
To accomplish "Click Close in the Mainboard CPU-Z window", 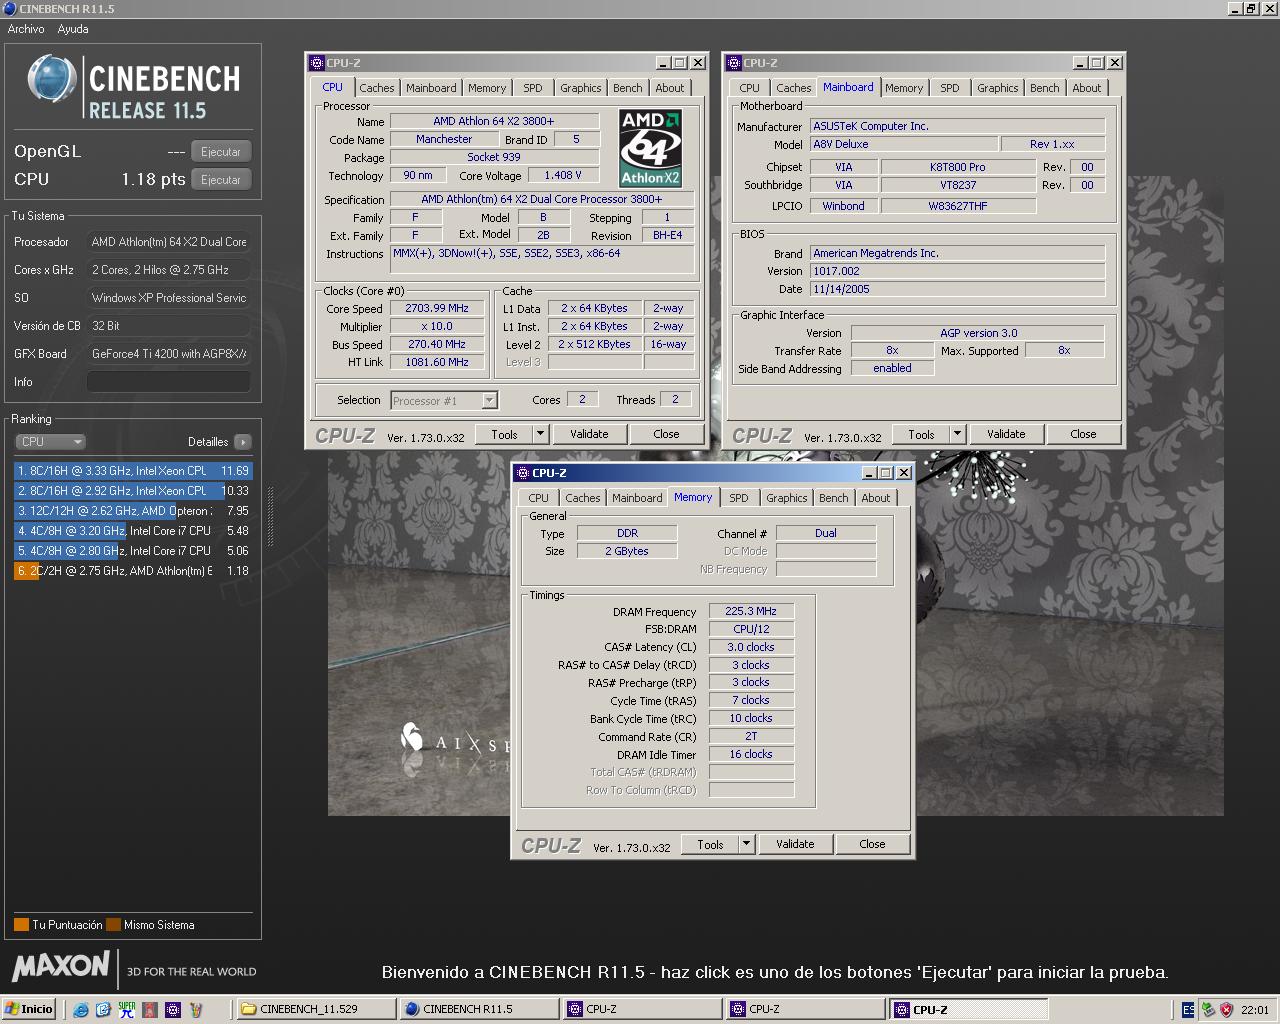I will click(x=1083, y=434).
